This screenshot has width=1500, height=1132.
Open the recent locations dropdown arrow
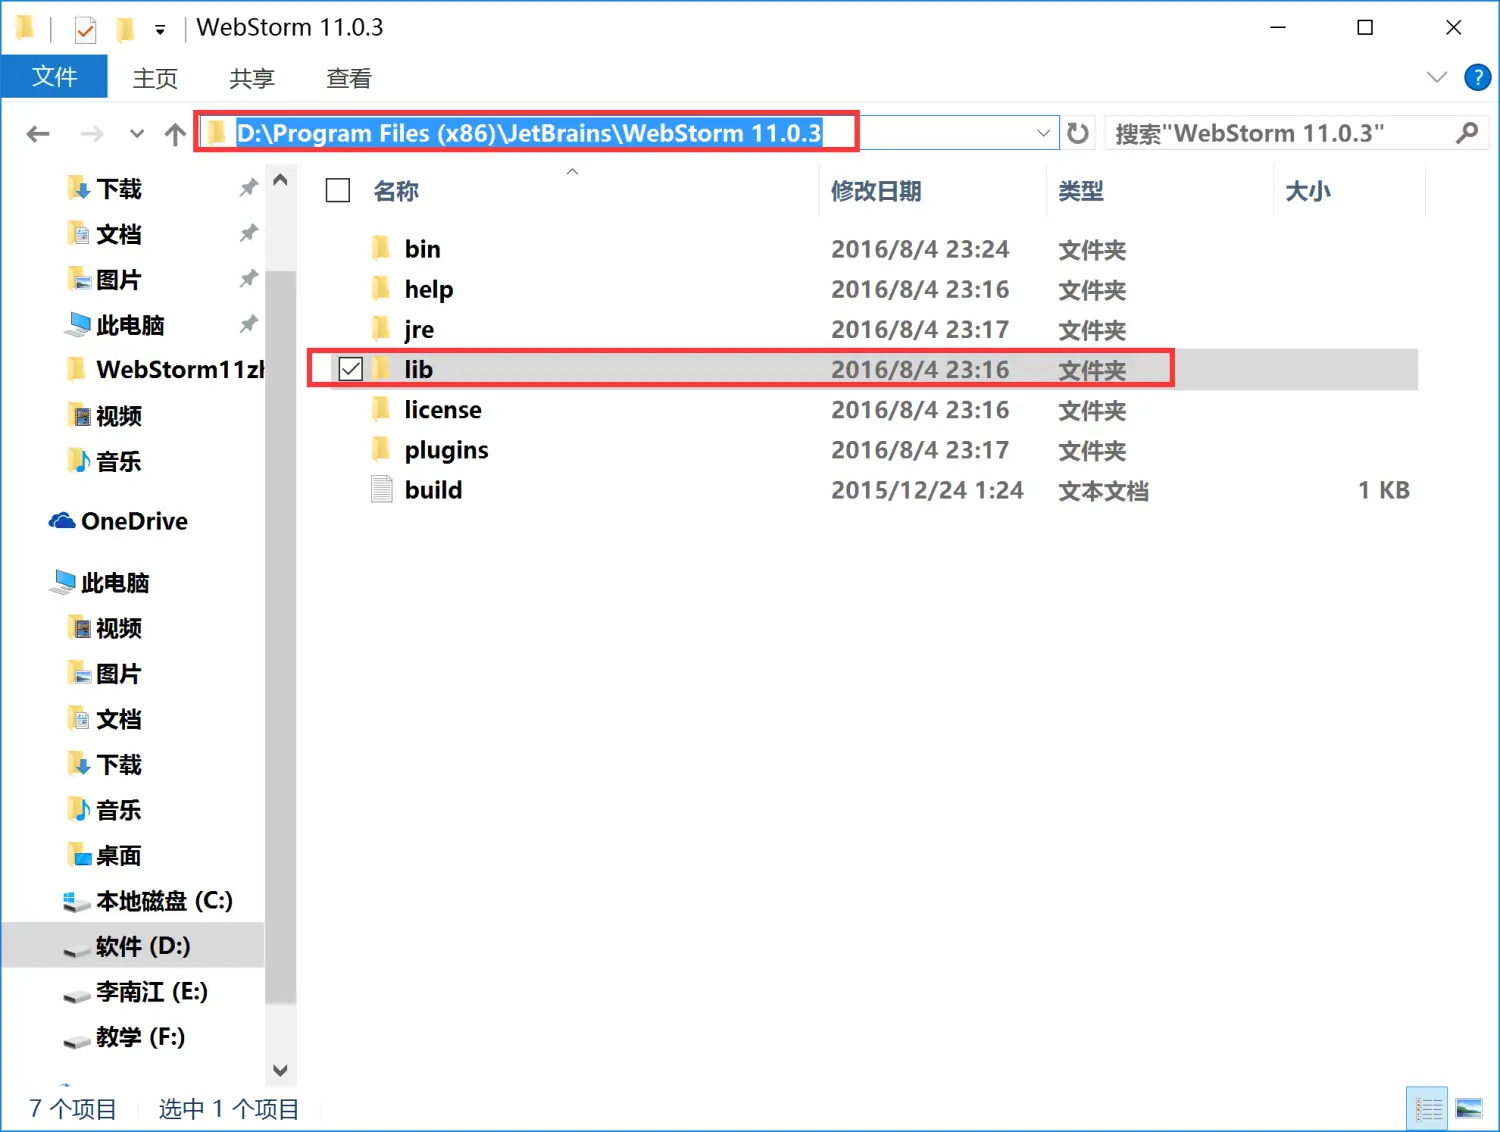pyautogui.click(x=137, y=134)
